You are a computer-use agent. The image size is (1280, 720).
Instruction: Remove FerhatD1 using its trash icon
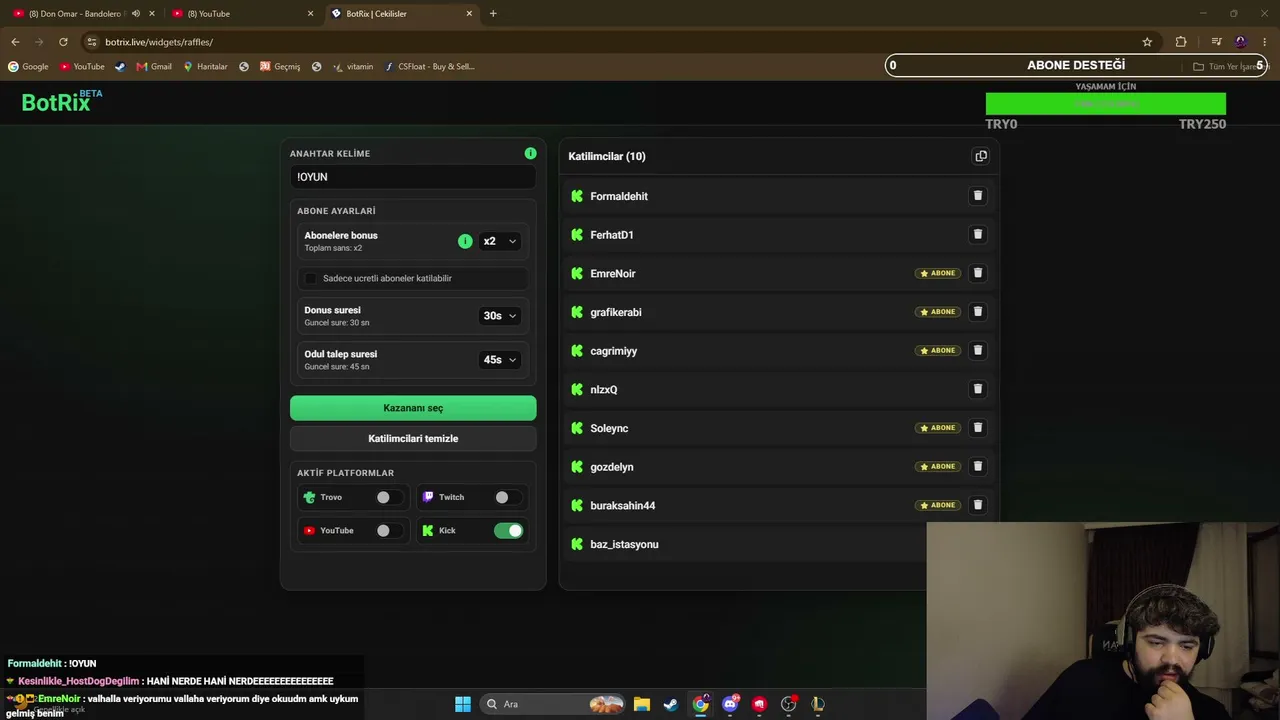point(978,234)
